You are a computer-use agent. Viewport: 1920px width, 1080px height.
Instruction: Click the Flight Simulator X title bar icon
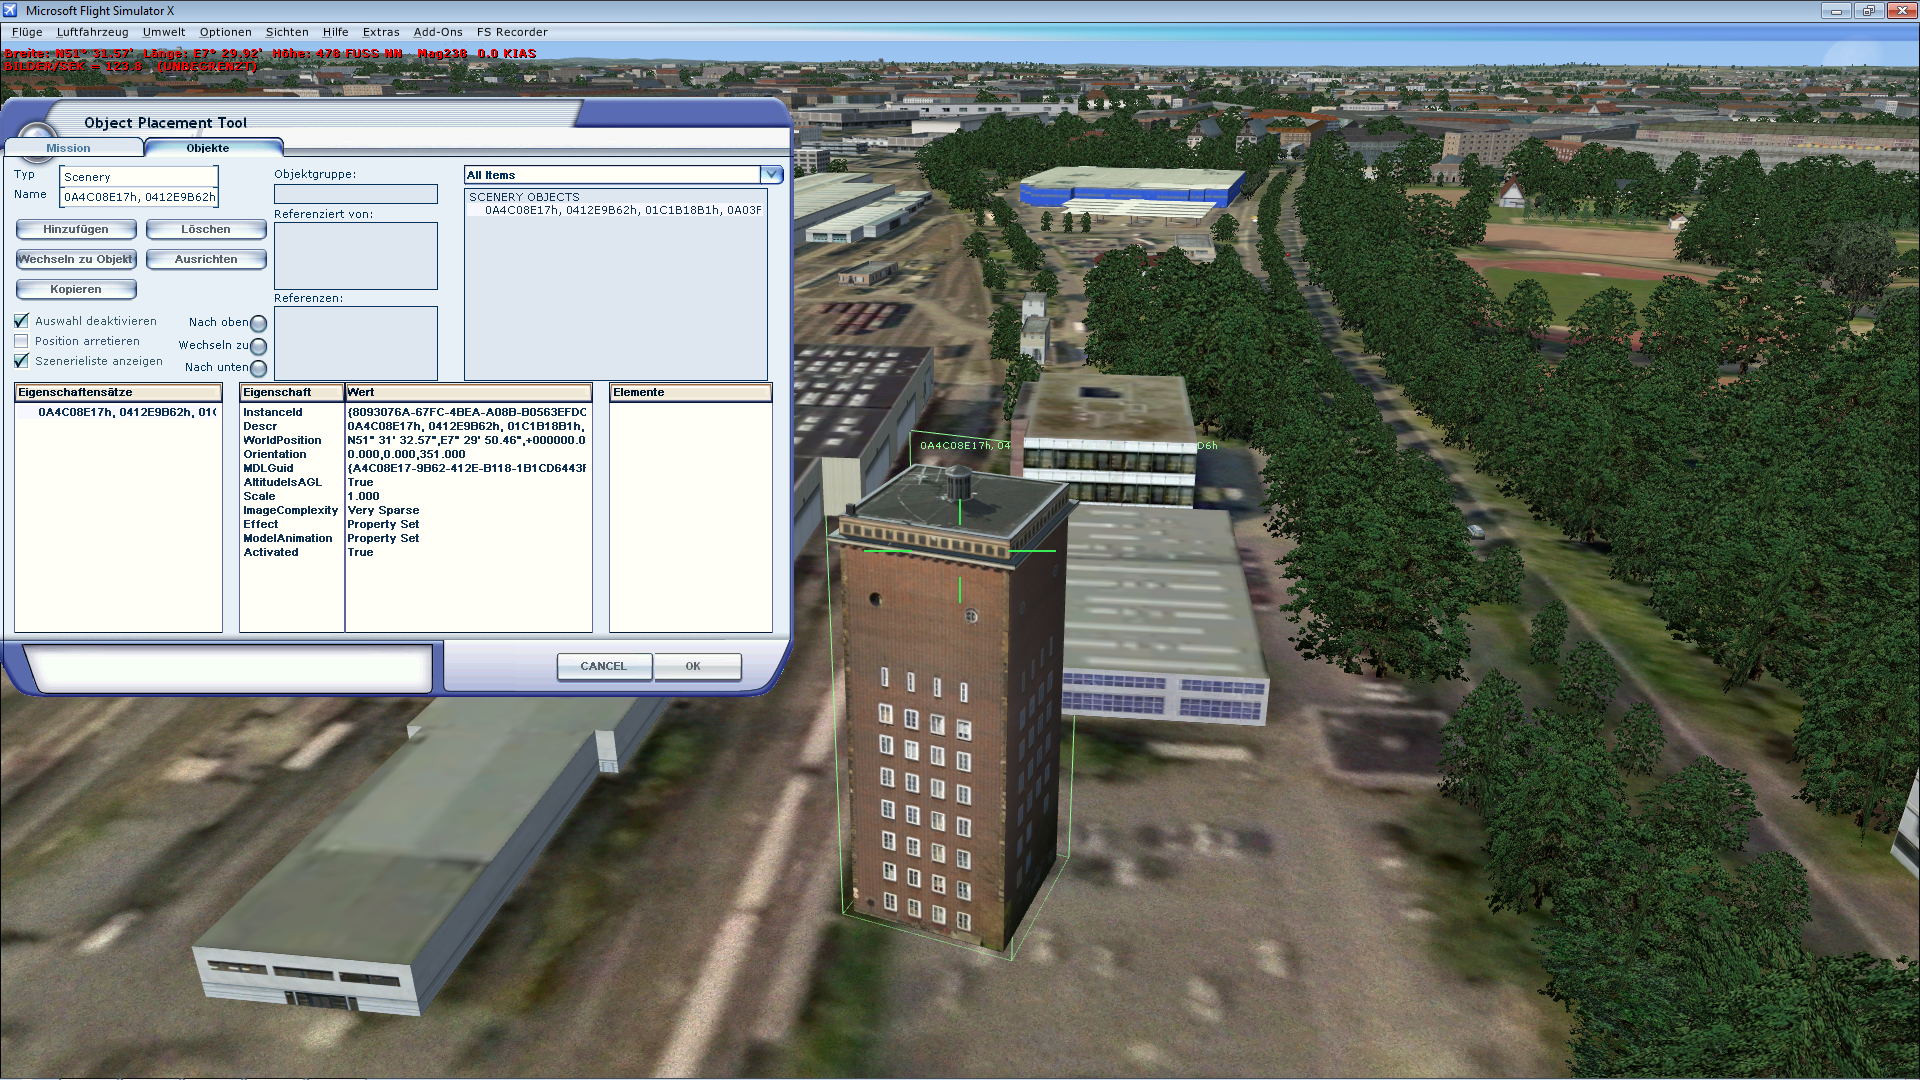click(11, 10)
